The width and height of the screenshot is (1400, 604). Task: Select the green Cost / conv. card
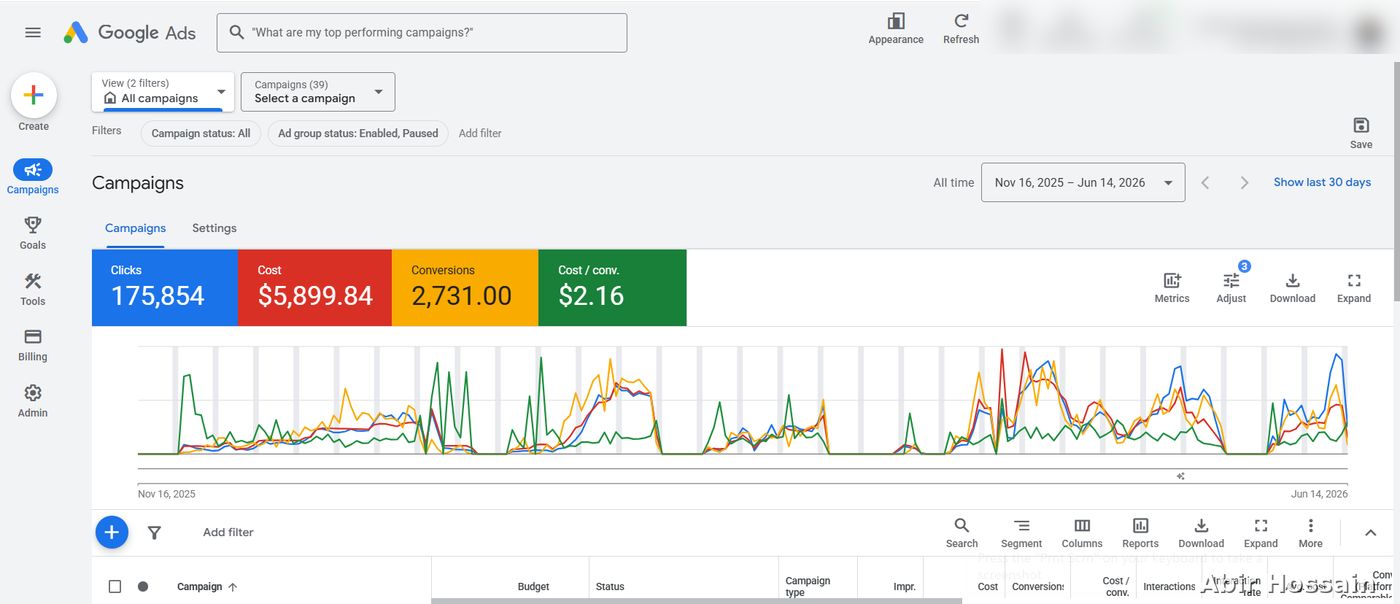pos(612,288)
